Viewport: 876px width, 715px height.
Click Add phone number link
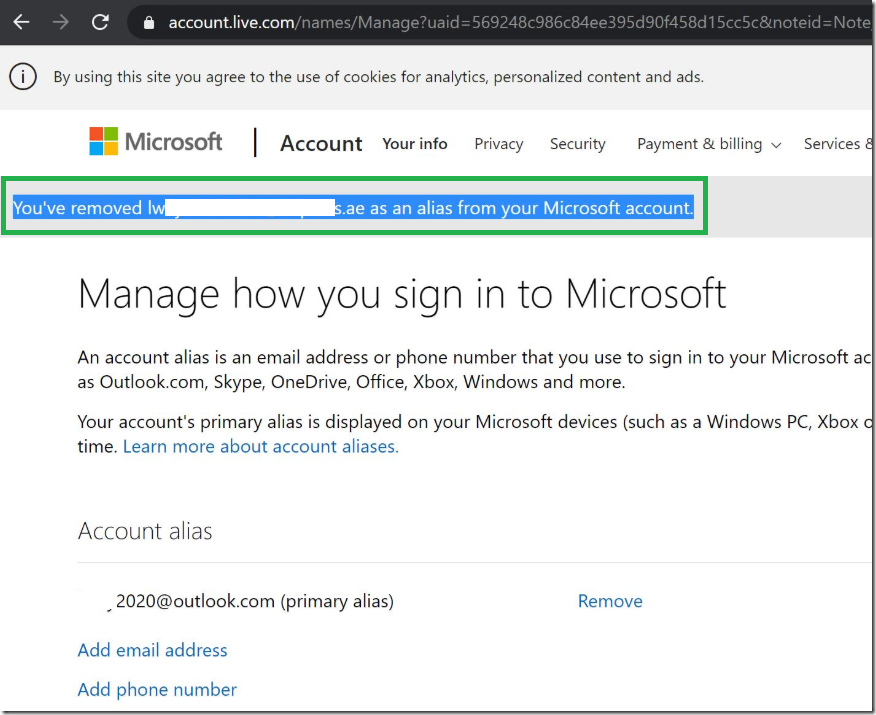157,690
